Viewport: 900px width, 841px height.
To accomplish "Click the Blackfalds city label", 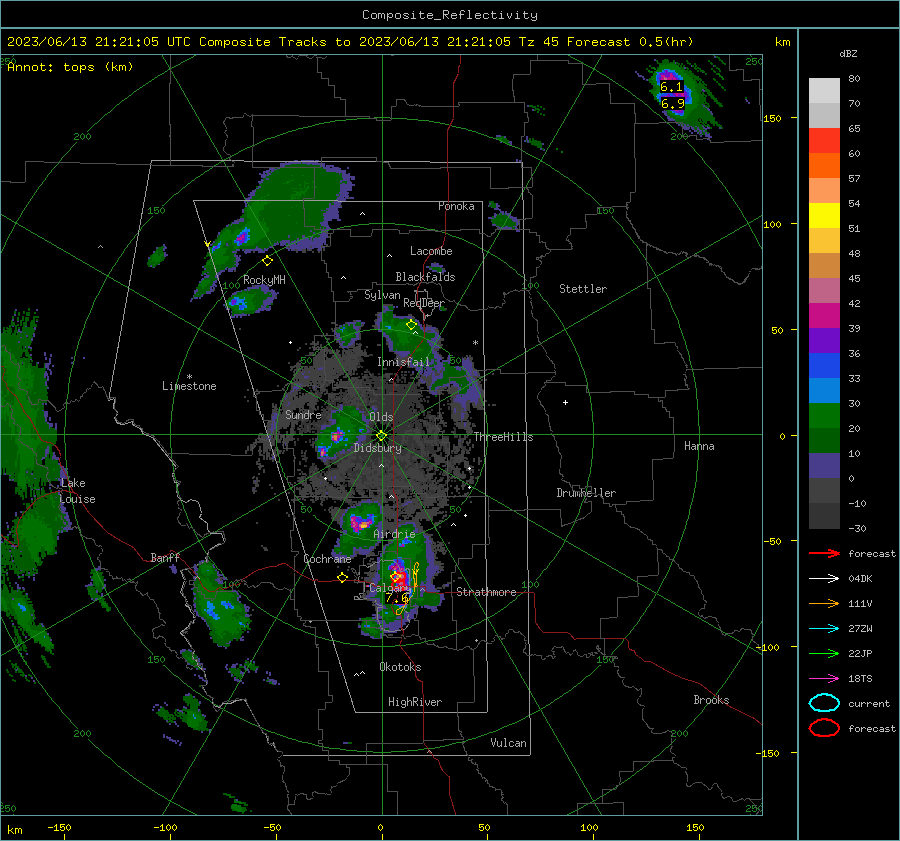I will tap(425, 277).
